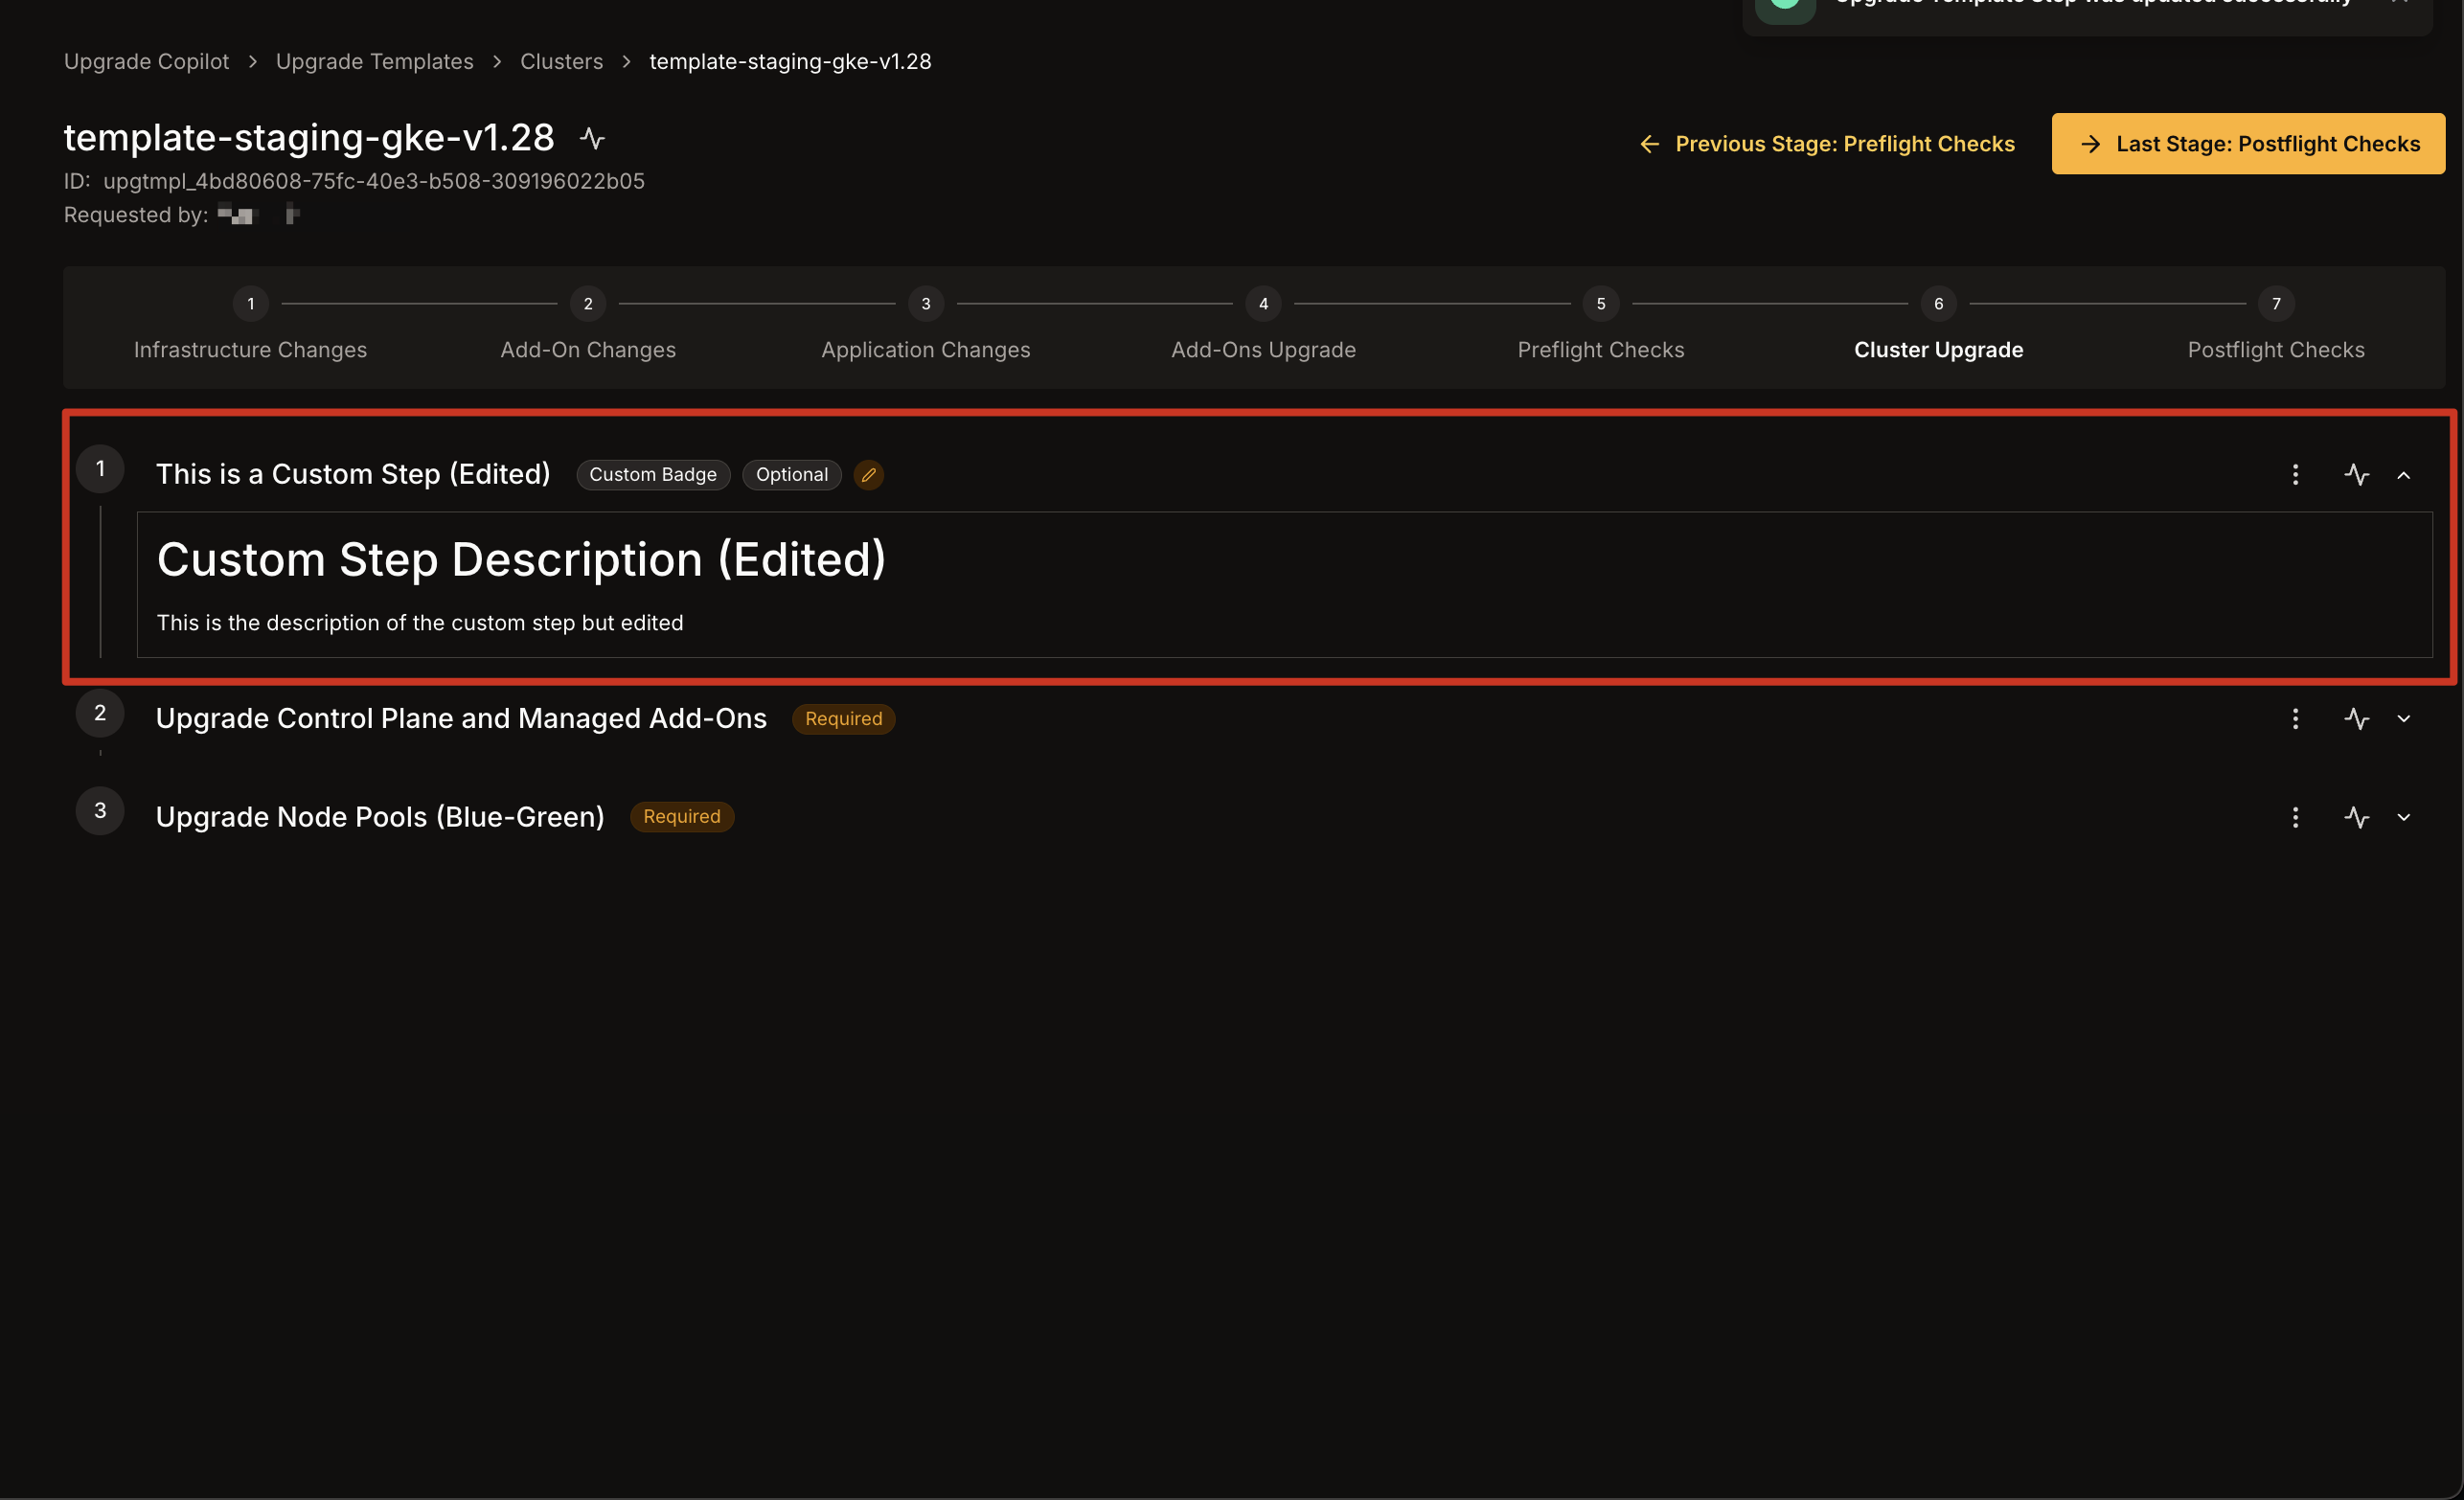
Task: Navigate to Clusters breadcrumb
Action: click(561, 62)
